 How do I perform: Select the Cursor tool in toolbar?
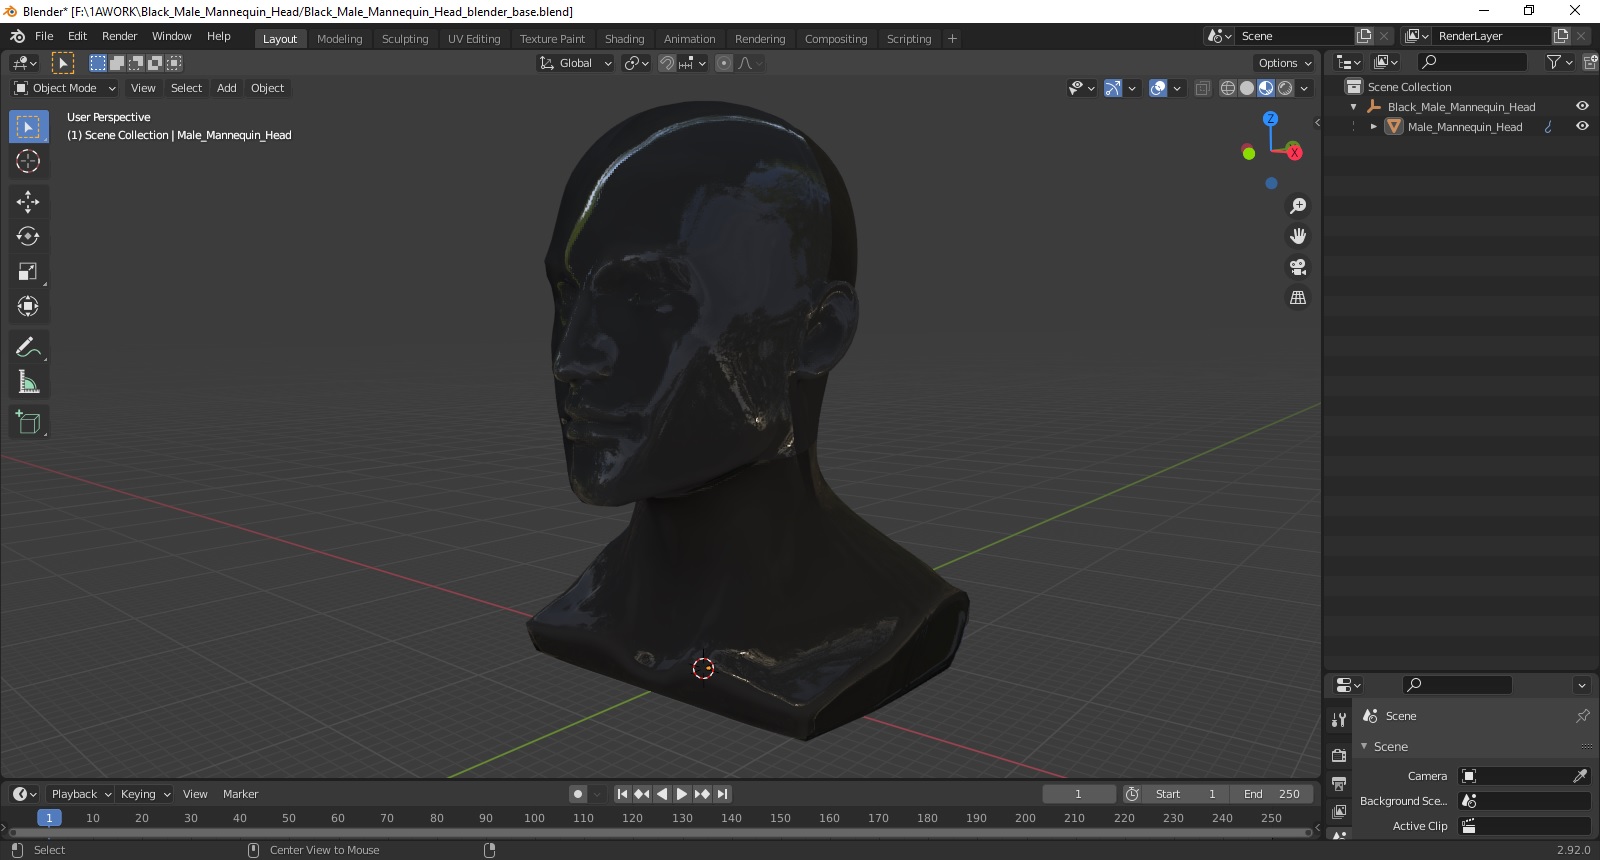28,161
